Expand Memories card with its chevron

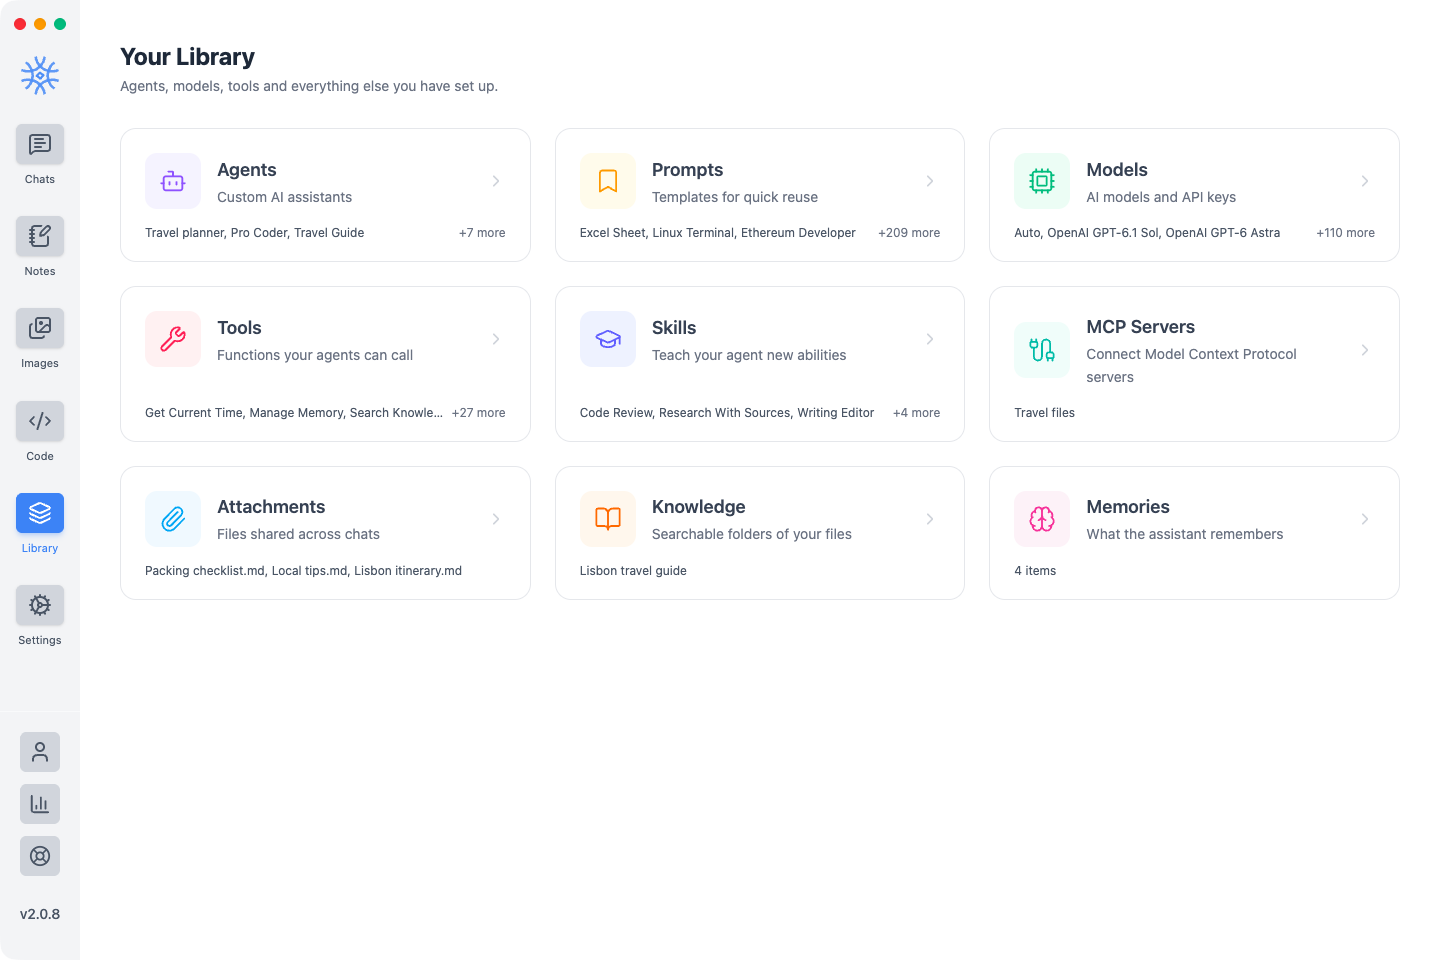pos(1365,519)
